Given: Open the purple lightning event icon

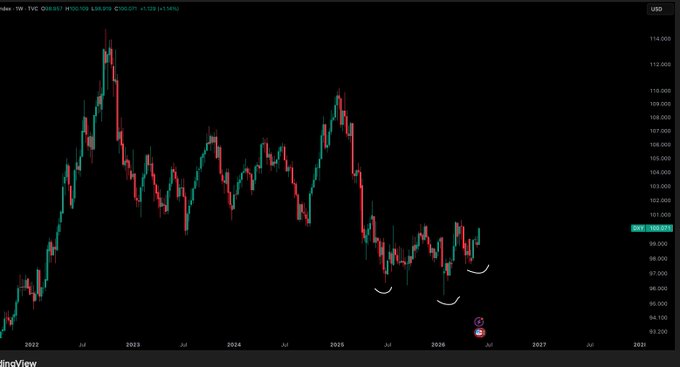Looking at the screenshot, I should tap(479, 321).
